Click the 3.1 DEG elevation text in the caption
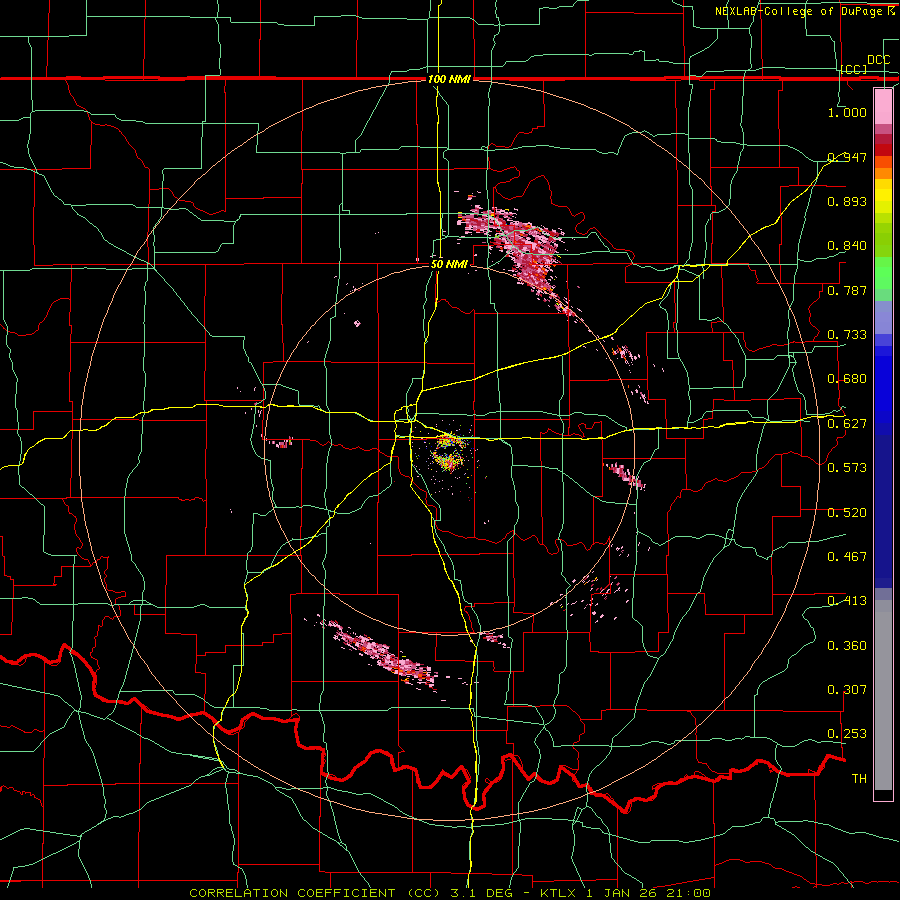 [x=480, y=893]
